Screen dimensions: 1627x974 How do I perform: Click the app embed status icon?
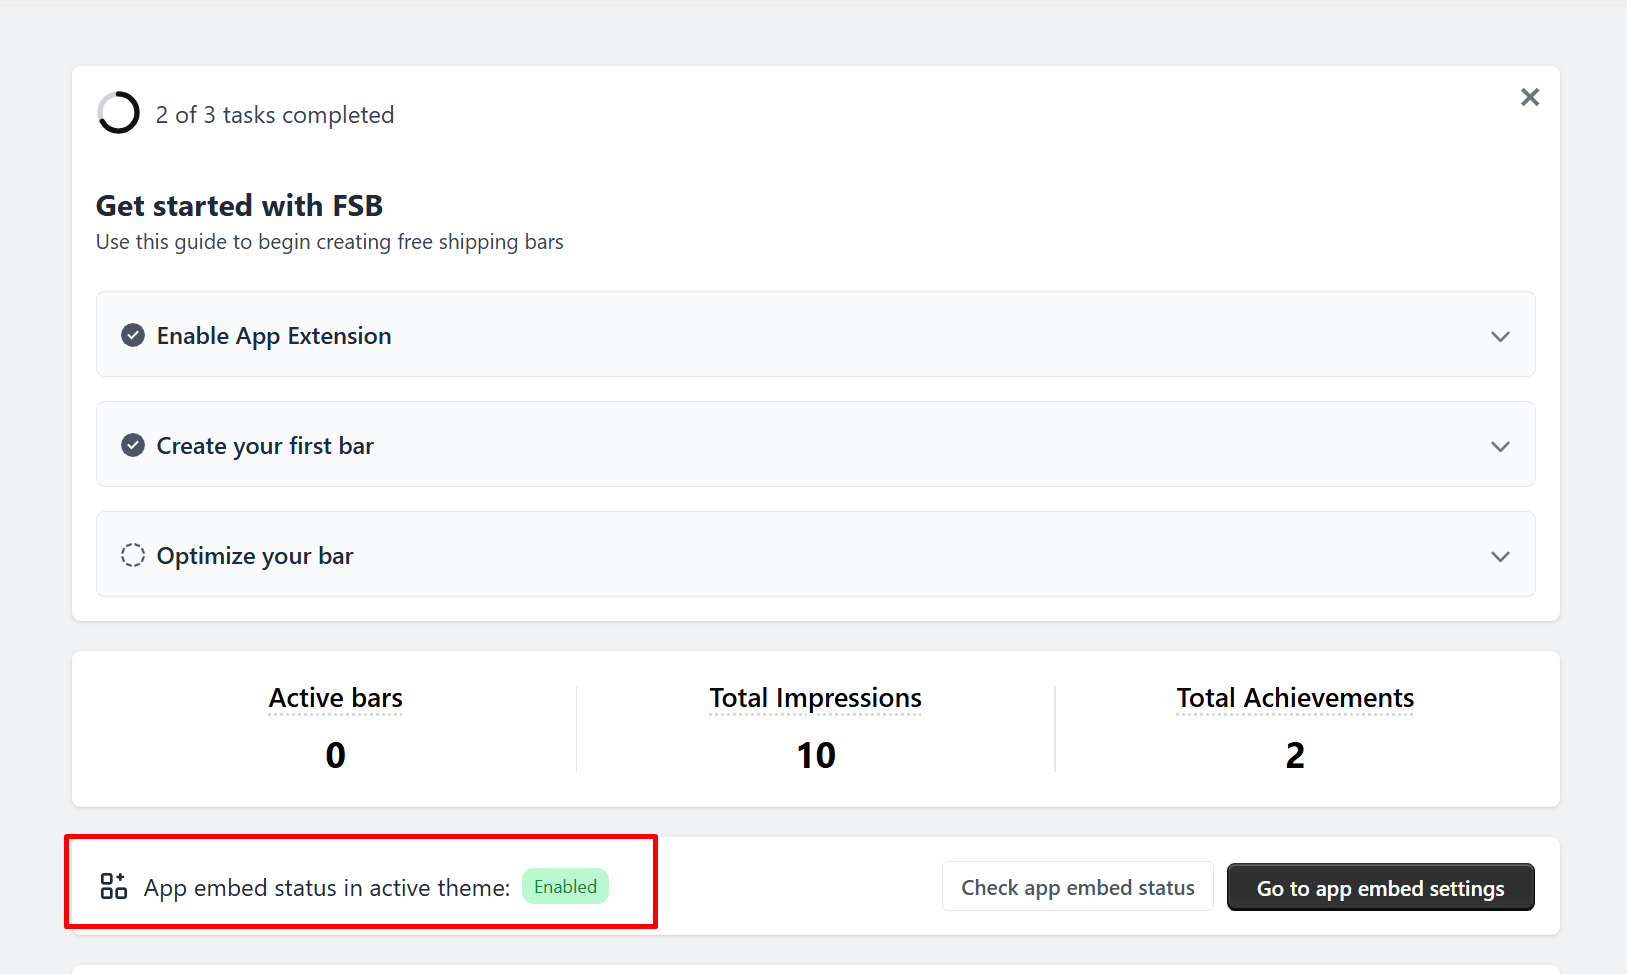click(114, 886)
